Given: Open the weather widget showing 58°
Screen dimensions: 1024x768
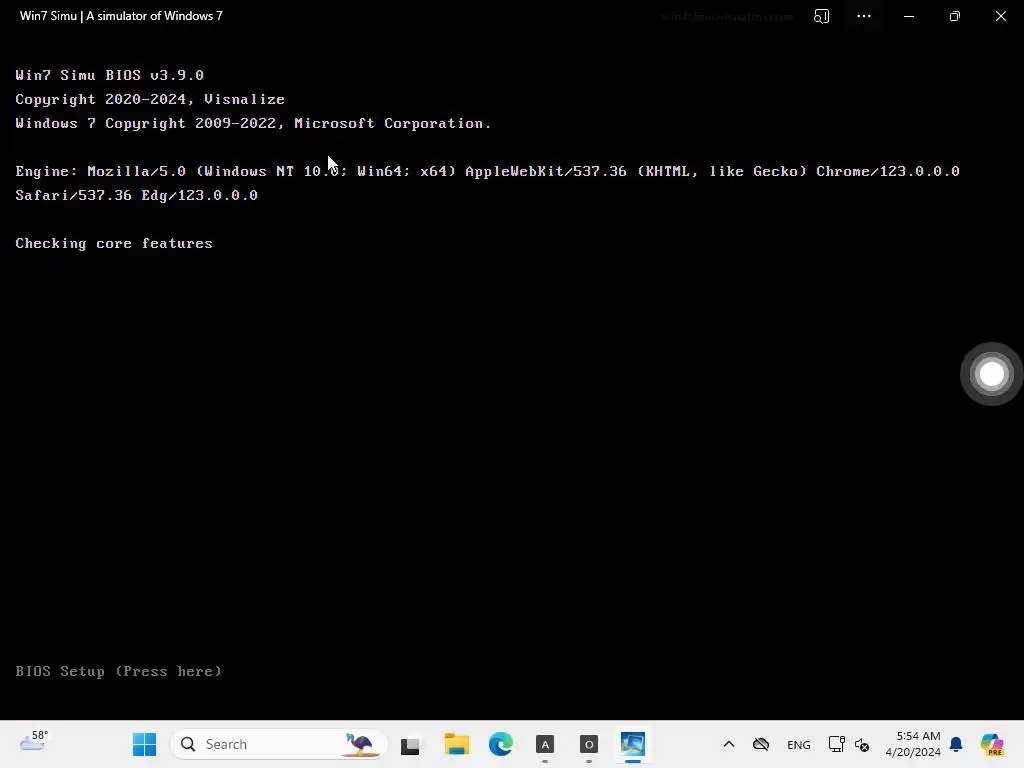Looking at the screenshot, I should point(34,742).
